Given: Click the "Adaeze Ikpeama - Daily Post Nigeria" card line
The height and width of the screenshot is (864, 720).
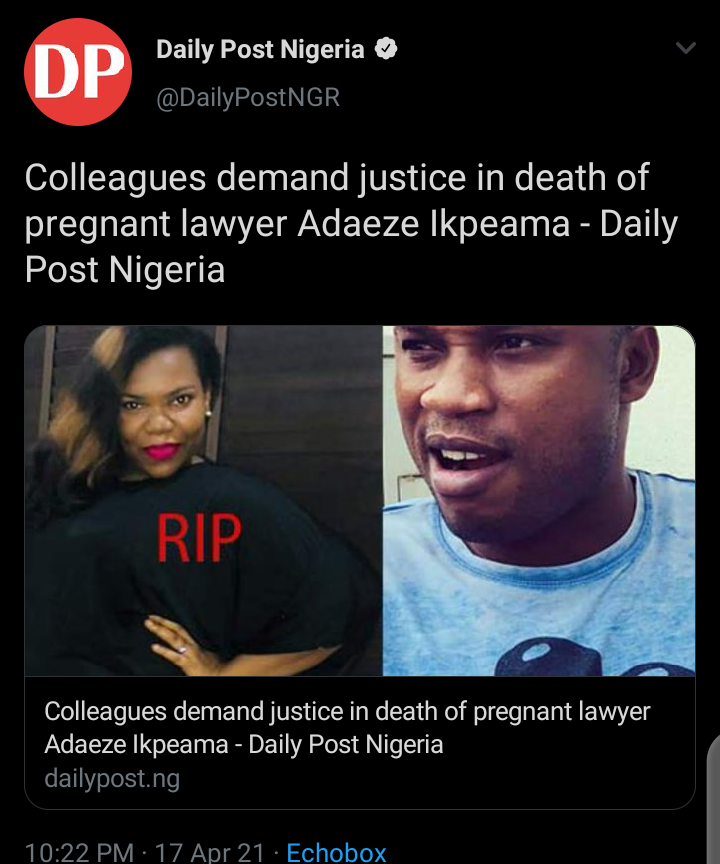Looking at the screenshot, I should click(x=243, y=744).
